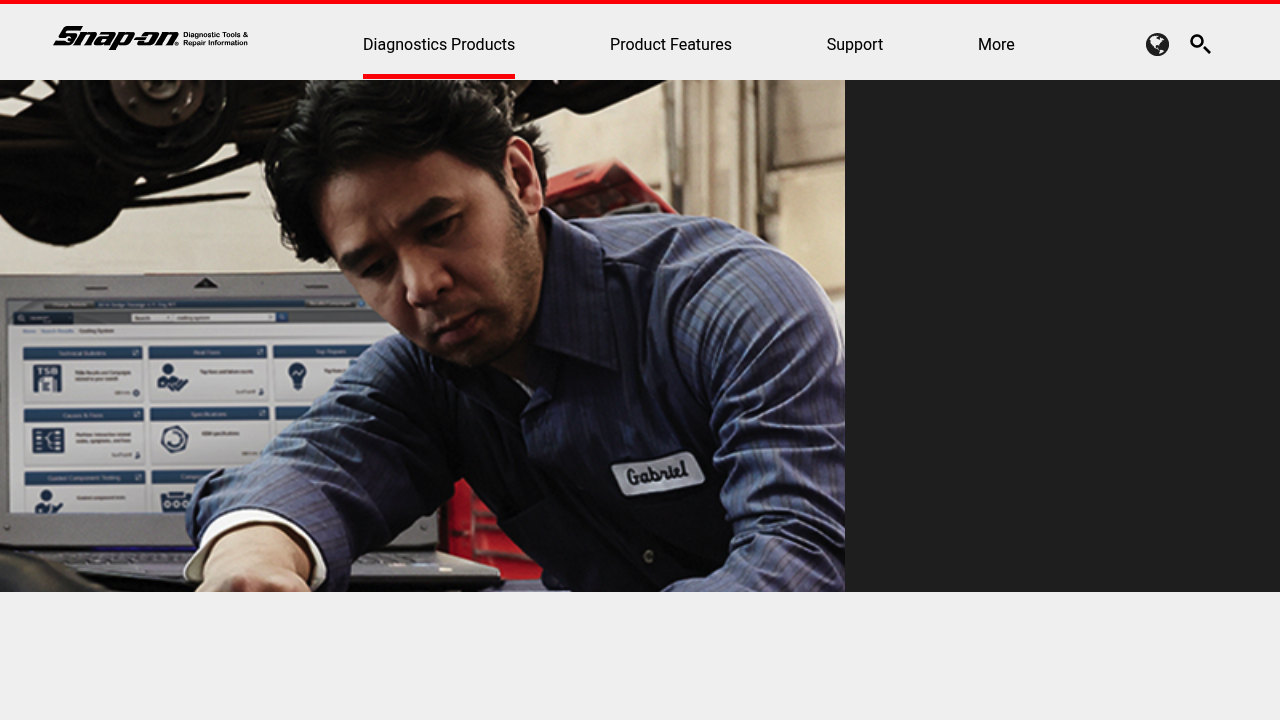The image size is (1280, 720).
Task: Select the cooling system search field
Action: pos(225,317)
